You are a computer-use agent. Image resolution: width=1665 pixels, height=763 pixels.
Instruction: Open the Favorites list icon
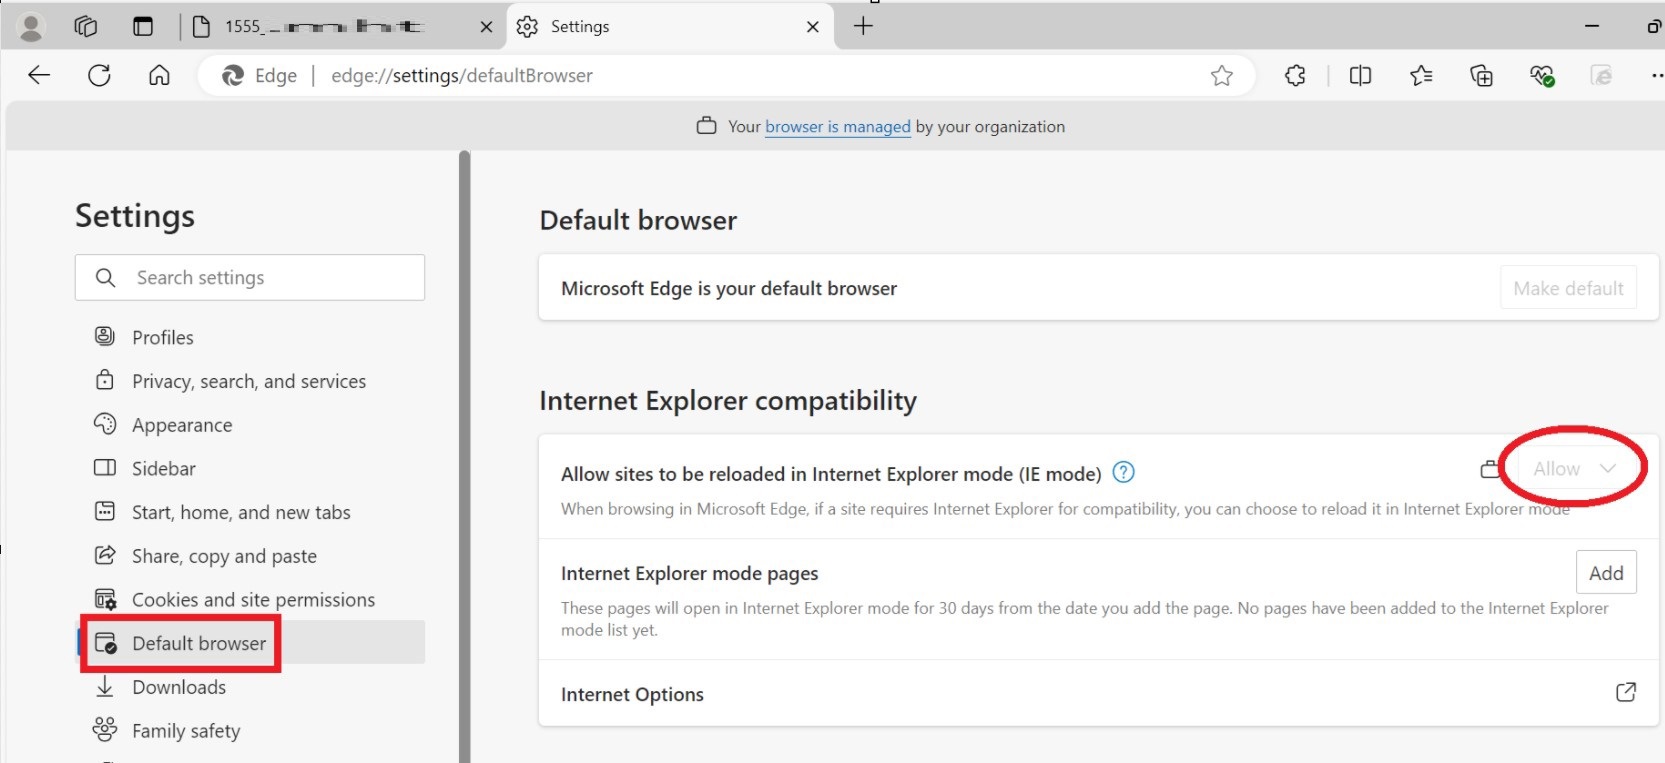(1421, 76)
